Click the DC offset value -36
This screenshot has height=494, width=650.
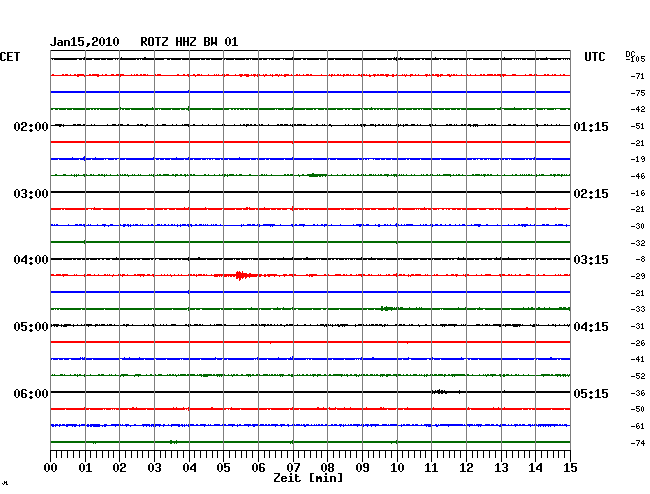[638, 393]
